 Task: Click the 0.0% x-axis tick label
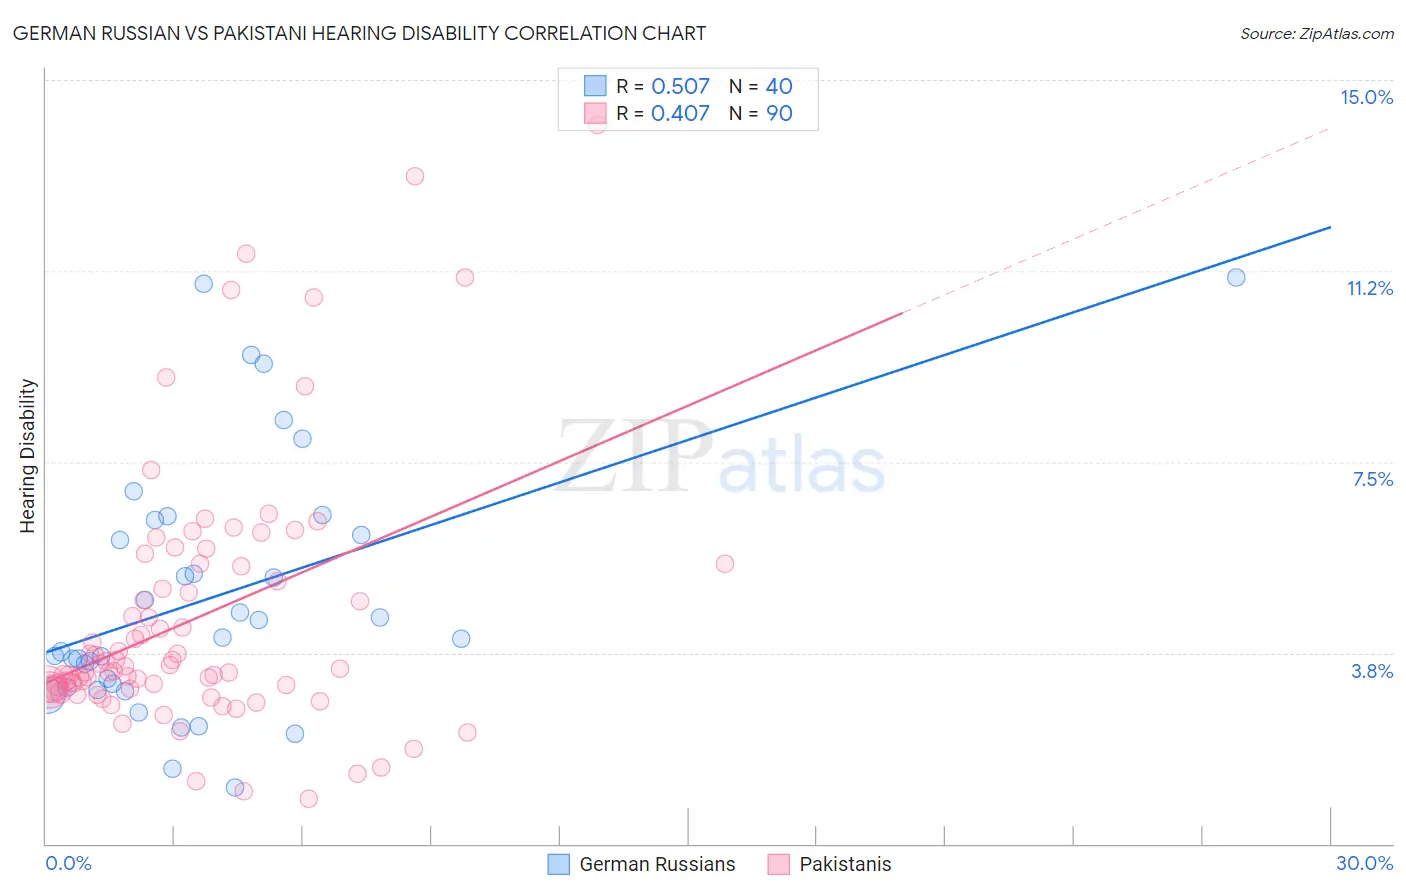pyautogui.click(x=68, y=863)
